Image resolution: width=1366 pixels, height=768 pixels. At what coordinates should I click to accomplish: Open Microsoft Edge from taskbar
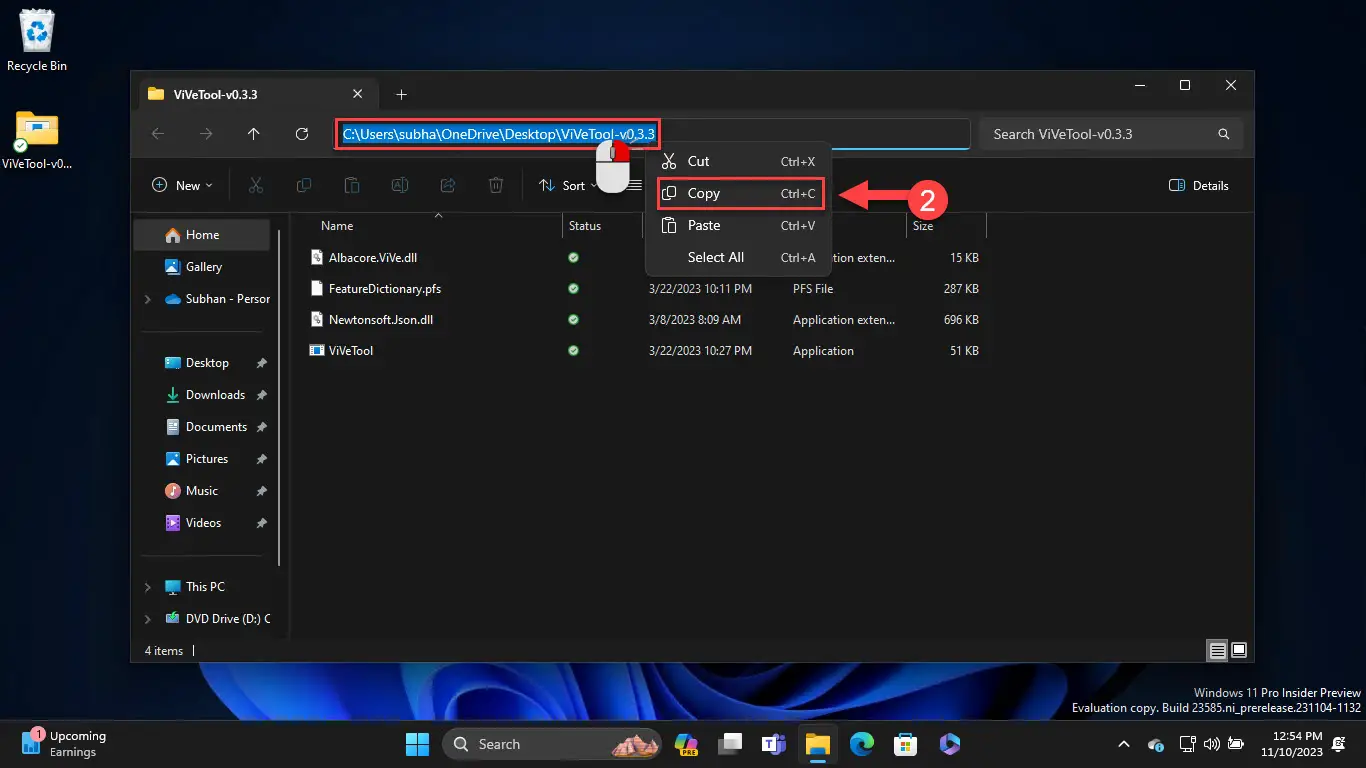point(862,744)
